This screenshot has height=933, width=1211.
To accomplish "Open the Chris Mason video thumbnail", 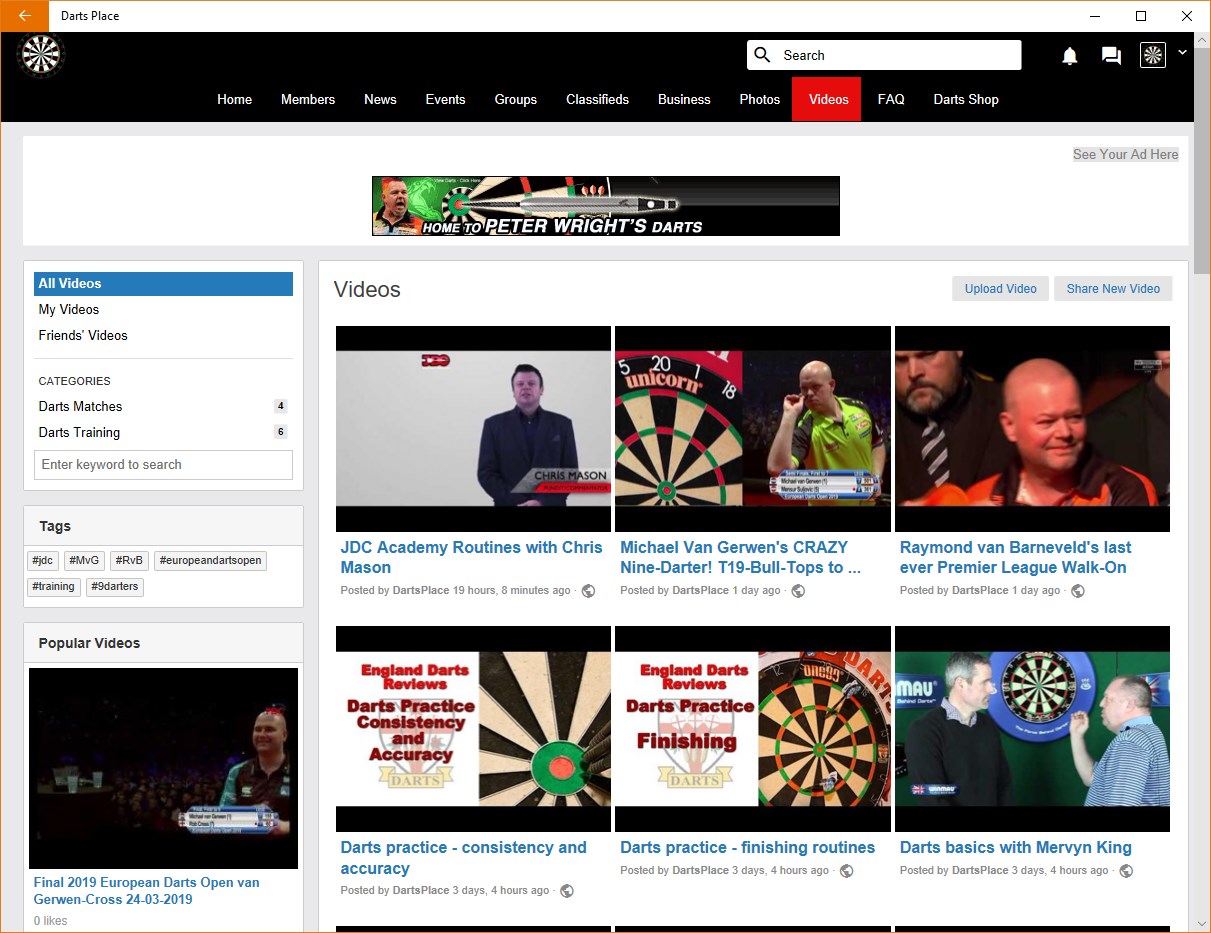I will [x=473, y=429].
